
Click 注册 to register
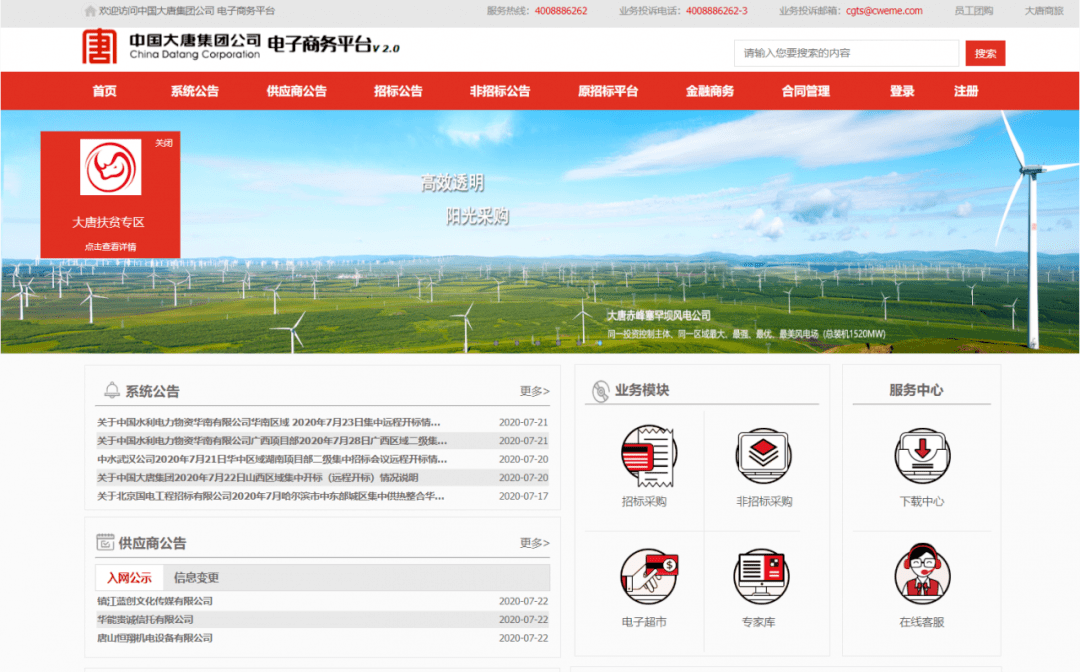pyautogui.click(x=966, y=91)
